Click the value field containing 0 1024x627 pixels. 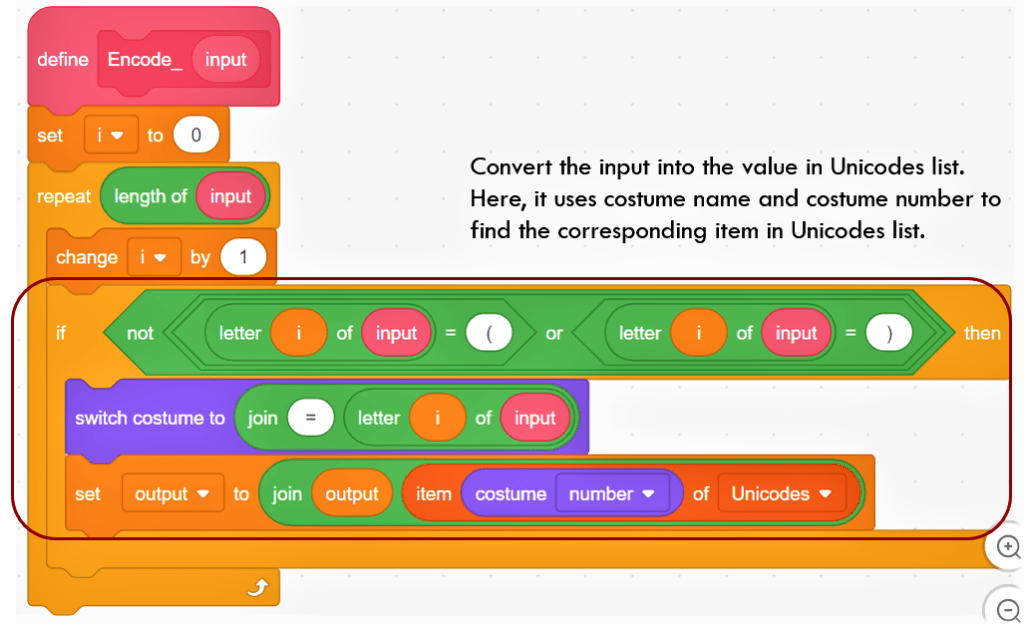[x=196, y=136]
